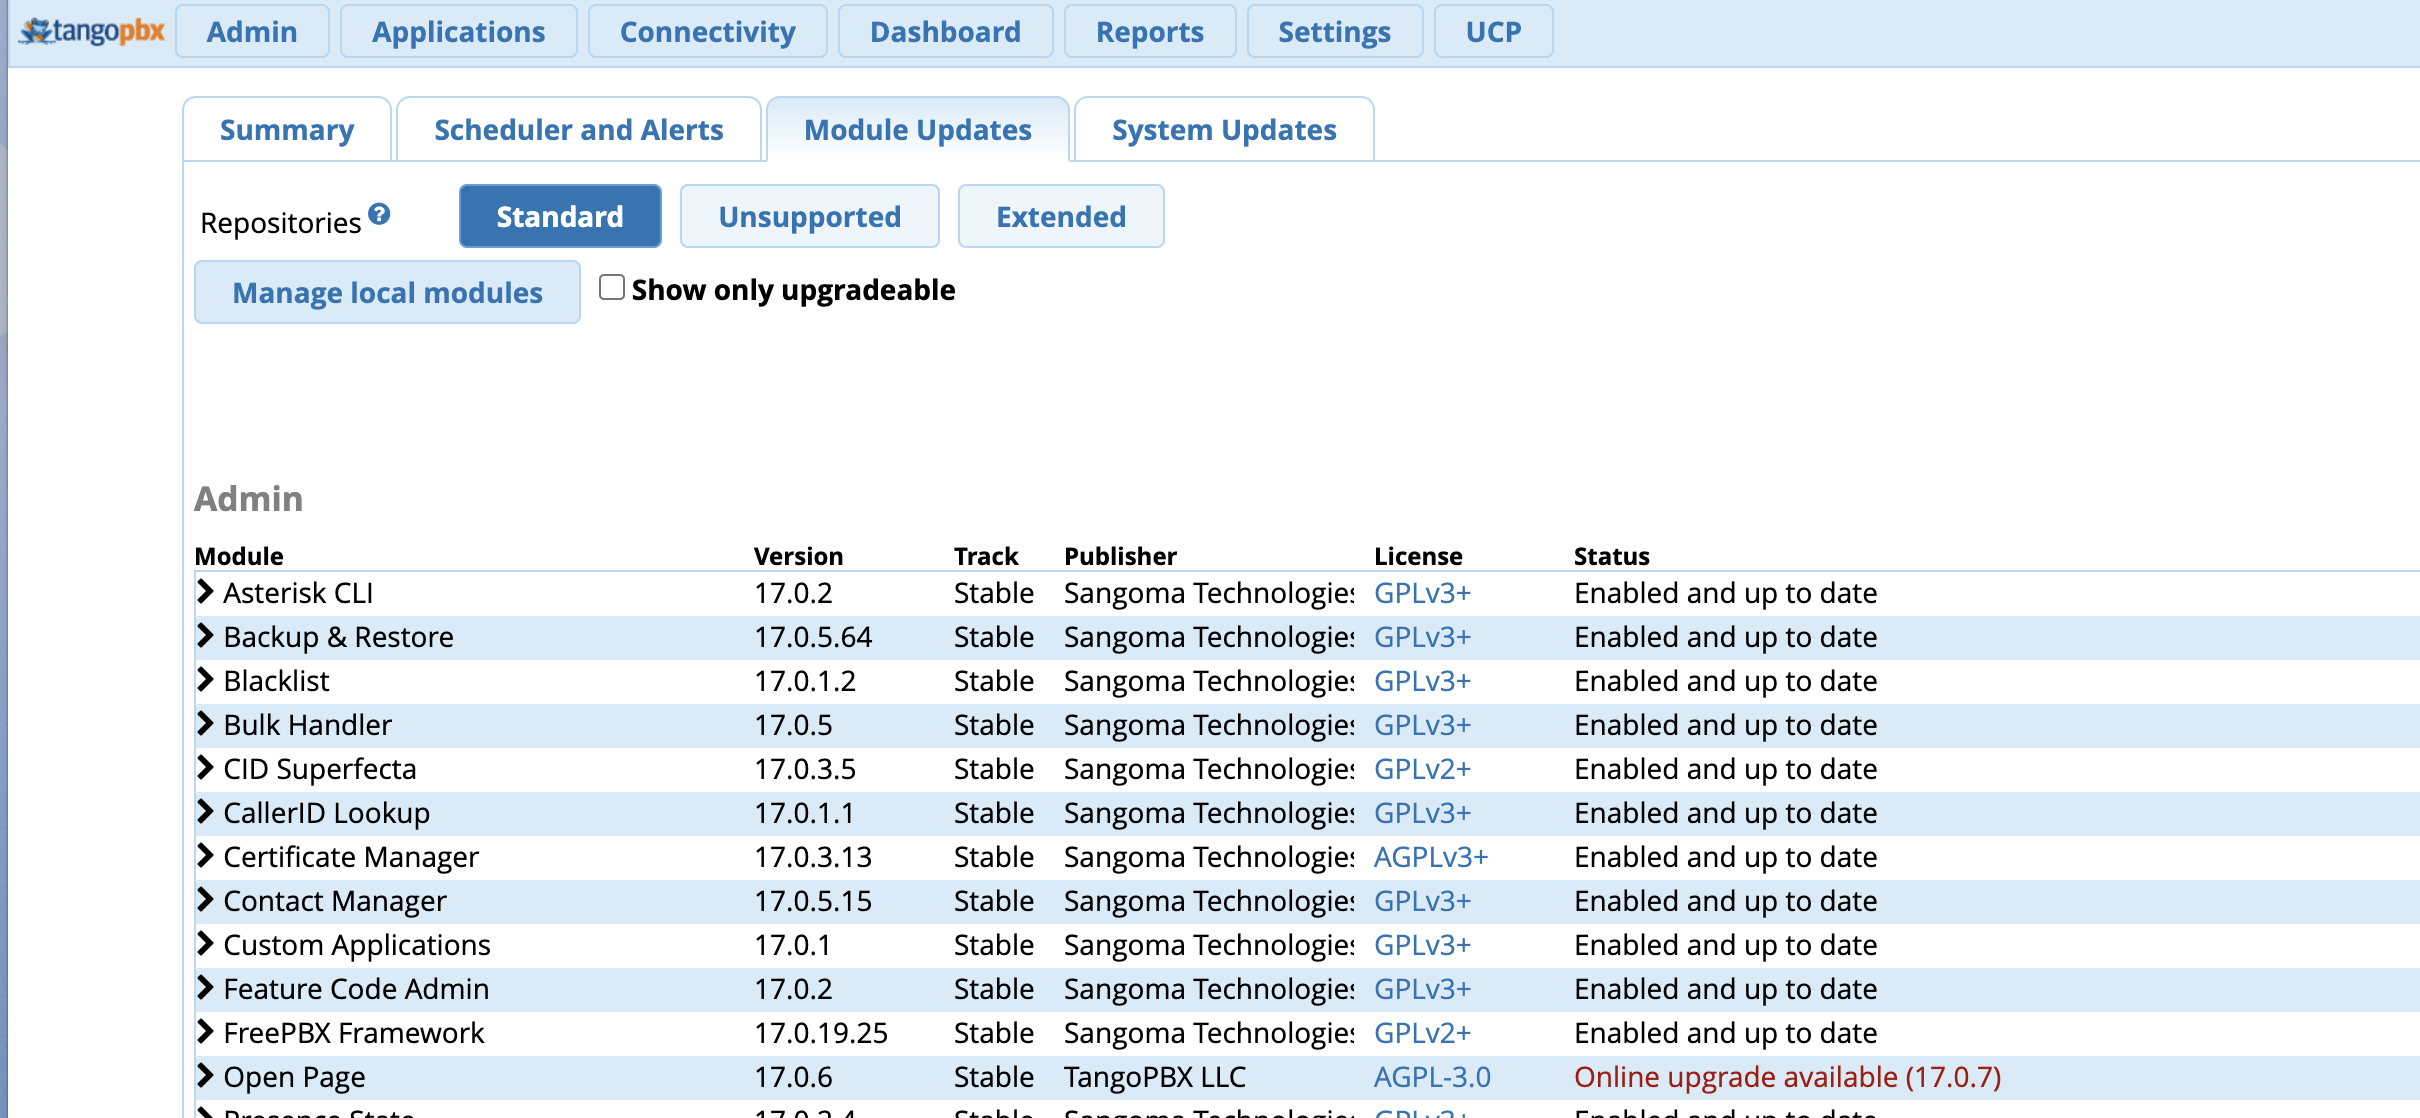Open GPLv3+ license link for CallerID Lookup
The width and height of the screenshot is (2420, 1118).
click(1422, 813)
